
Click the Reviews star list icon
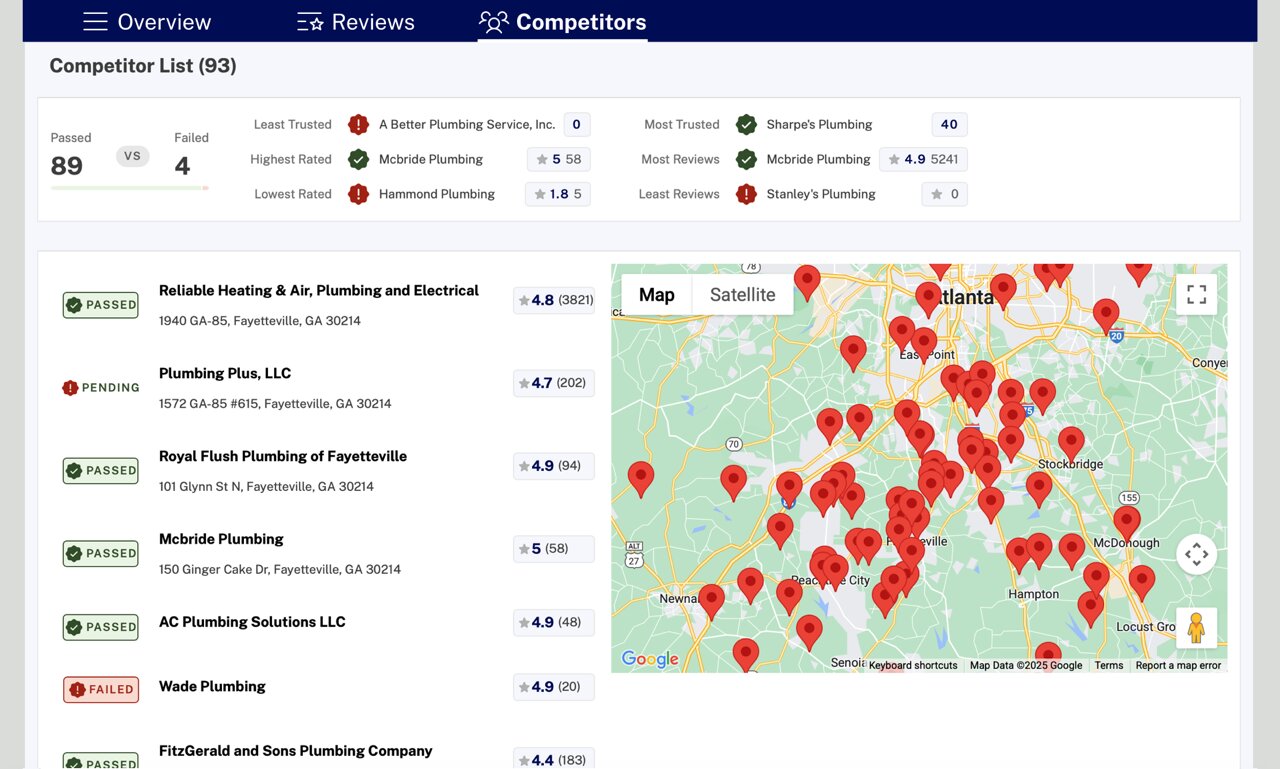[x=310, y=22]
